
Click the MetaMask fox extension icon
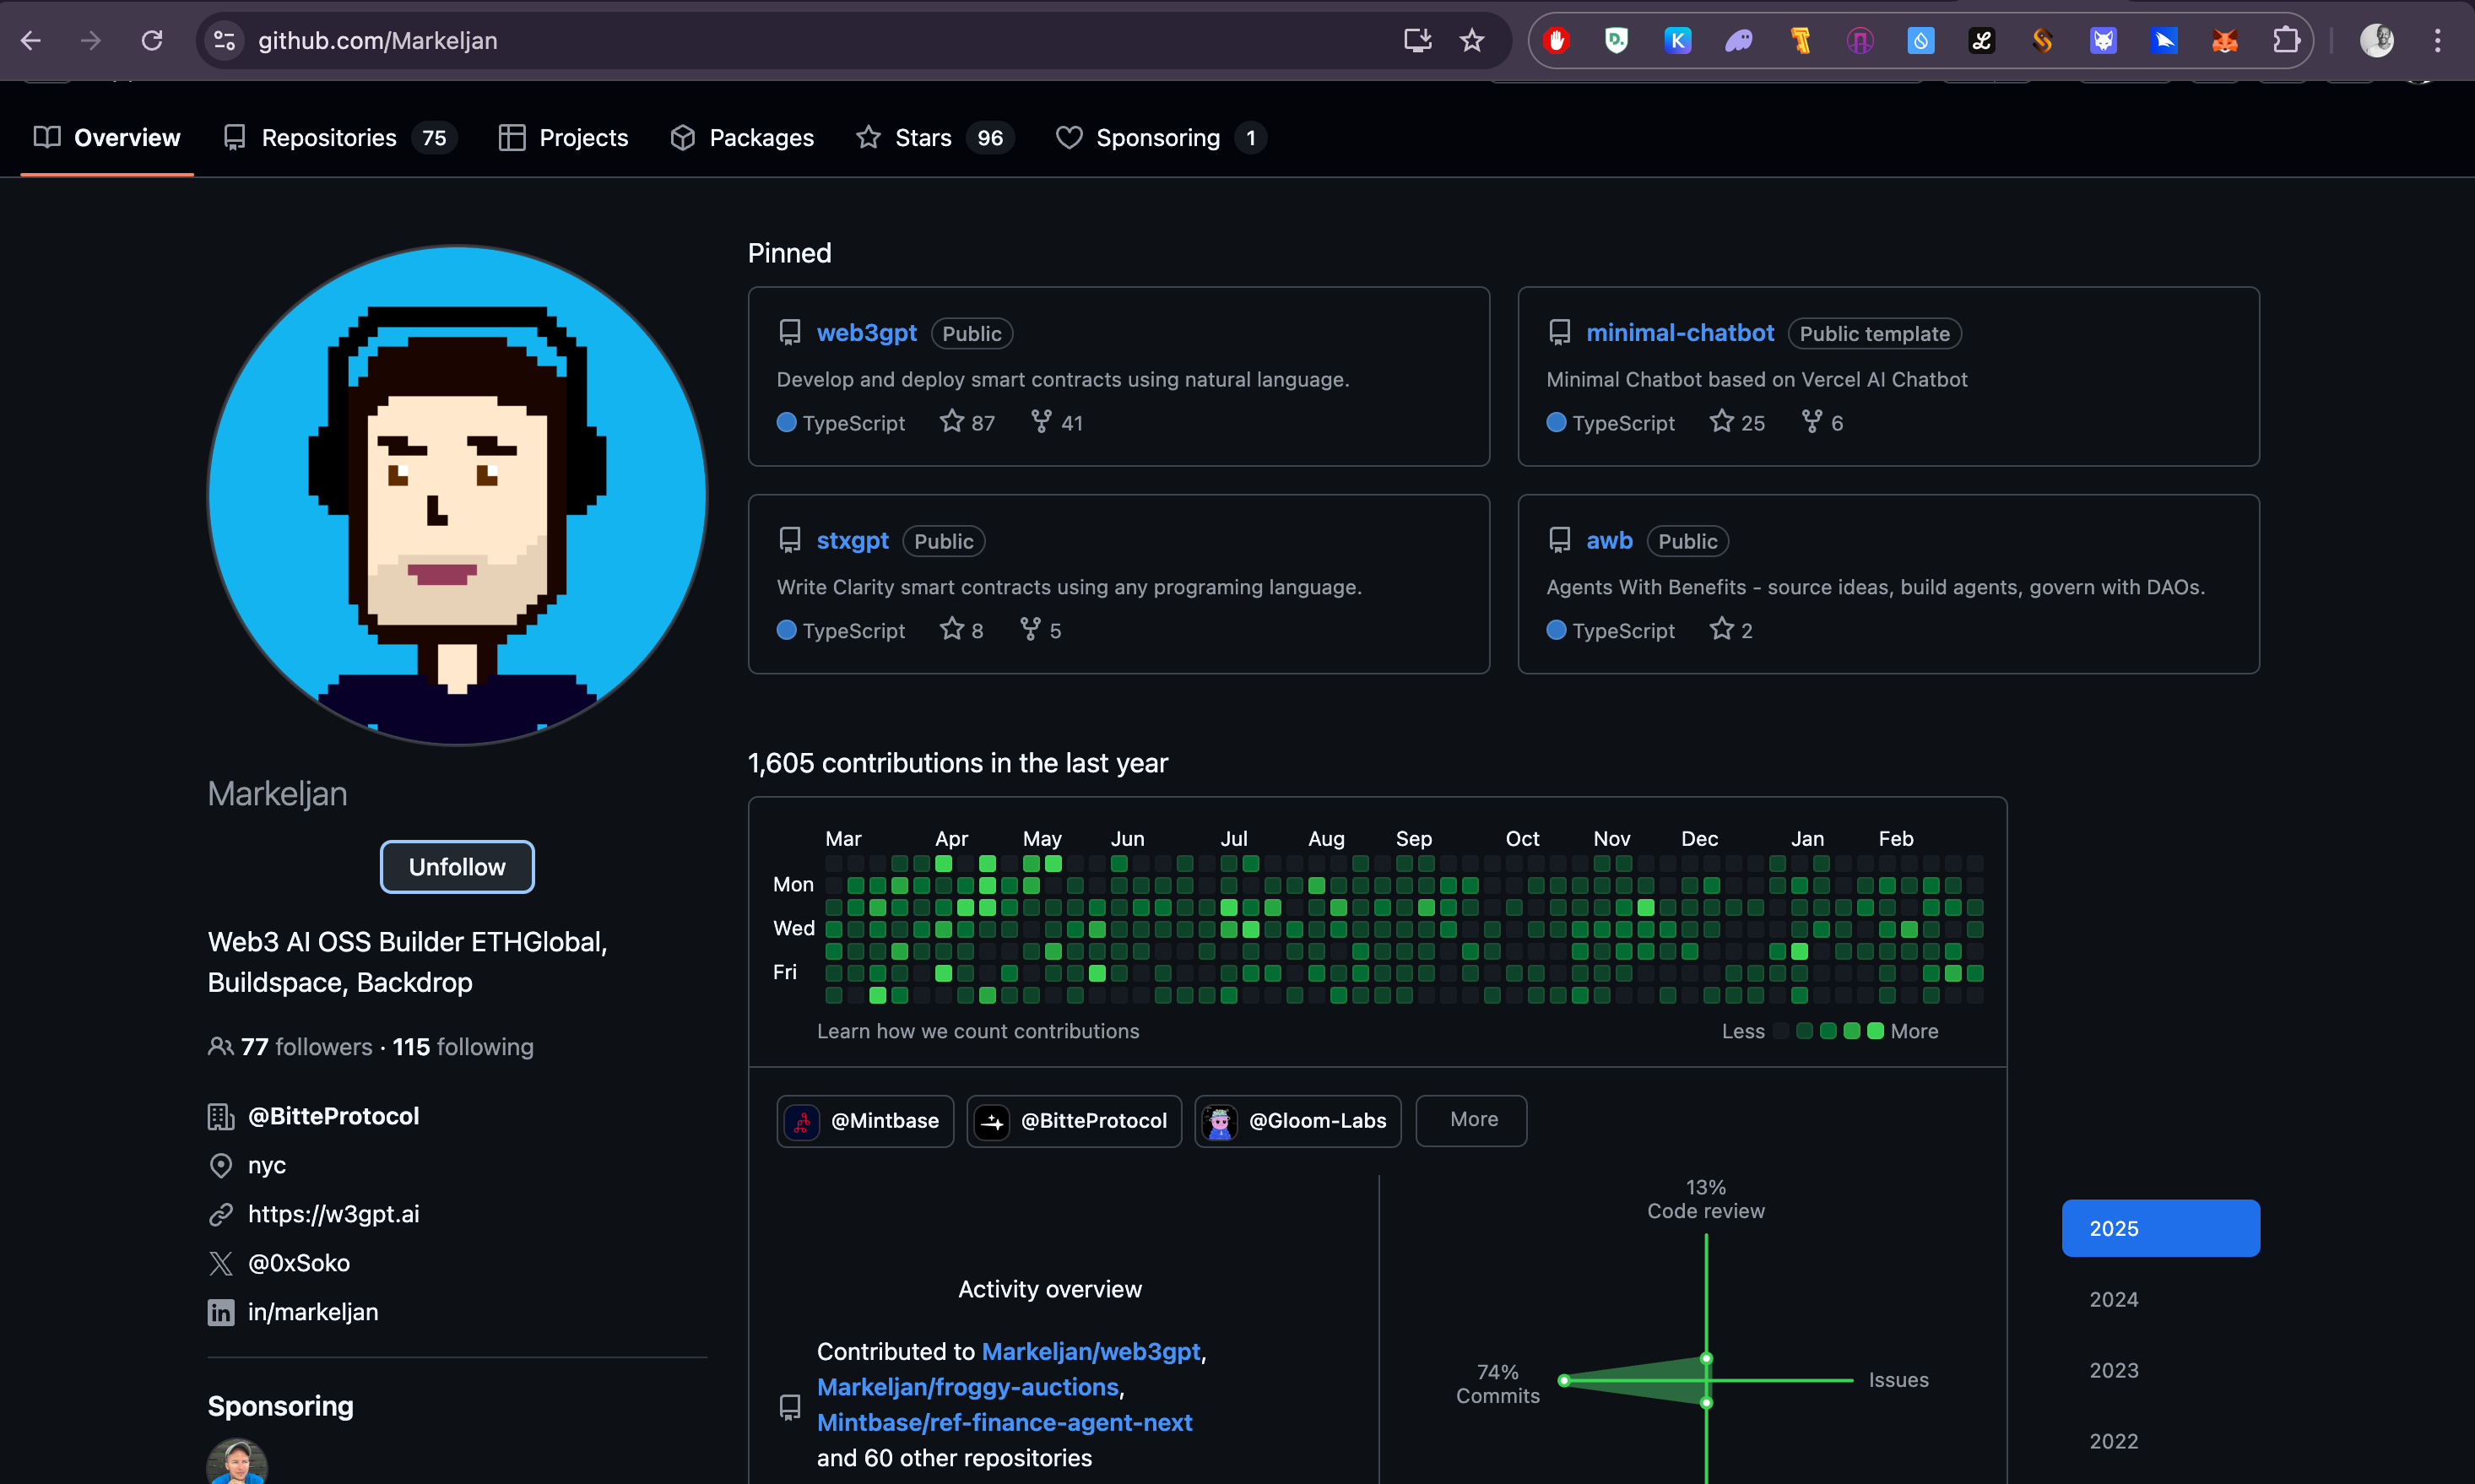pyautogui.click(x=2225, y=40)
